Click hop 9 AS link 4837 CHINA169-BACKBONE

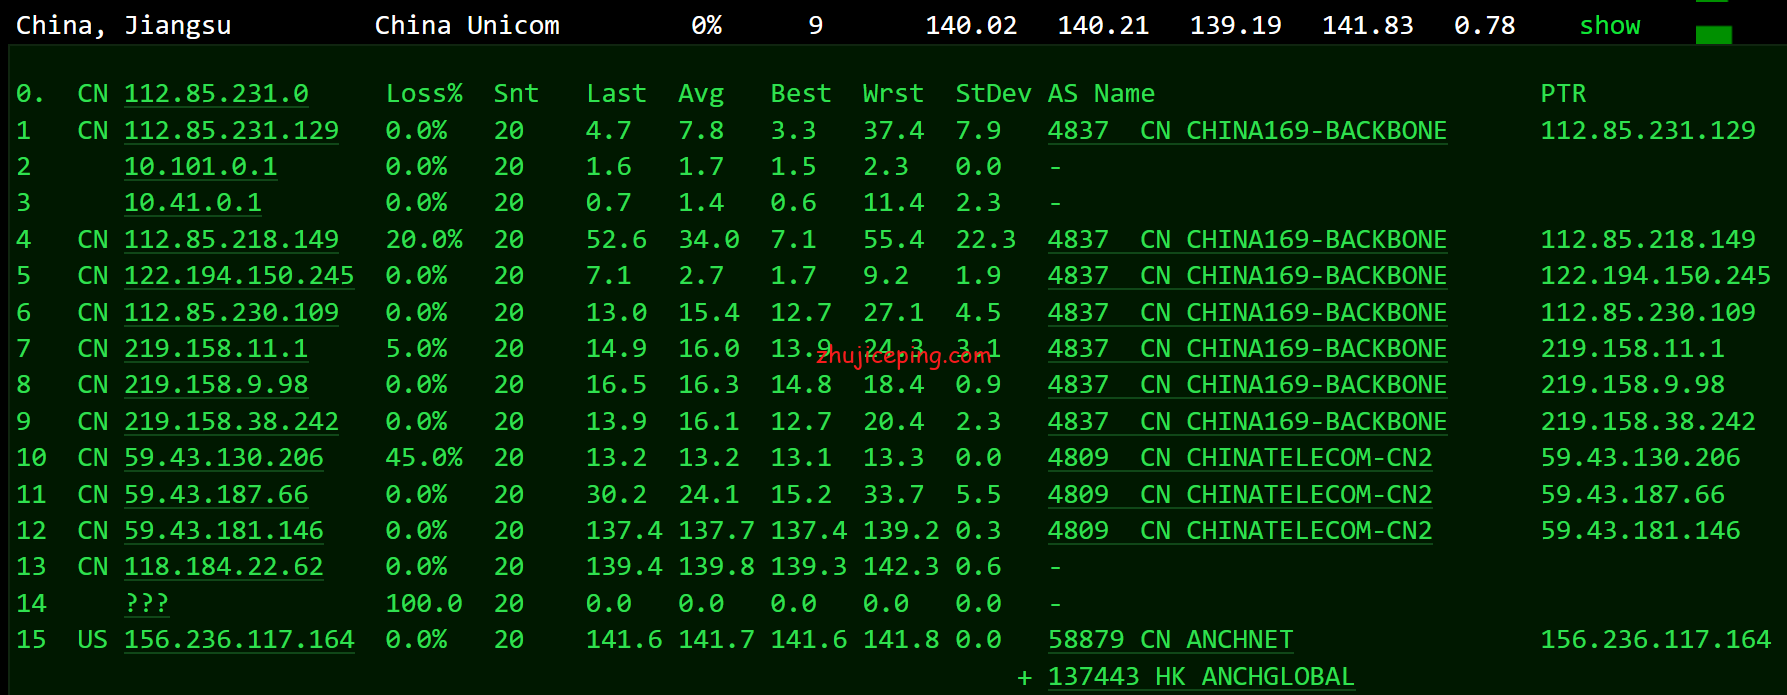point(1247,422)
